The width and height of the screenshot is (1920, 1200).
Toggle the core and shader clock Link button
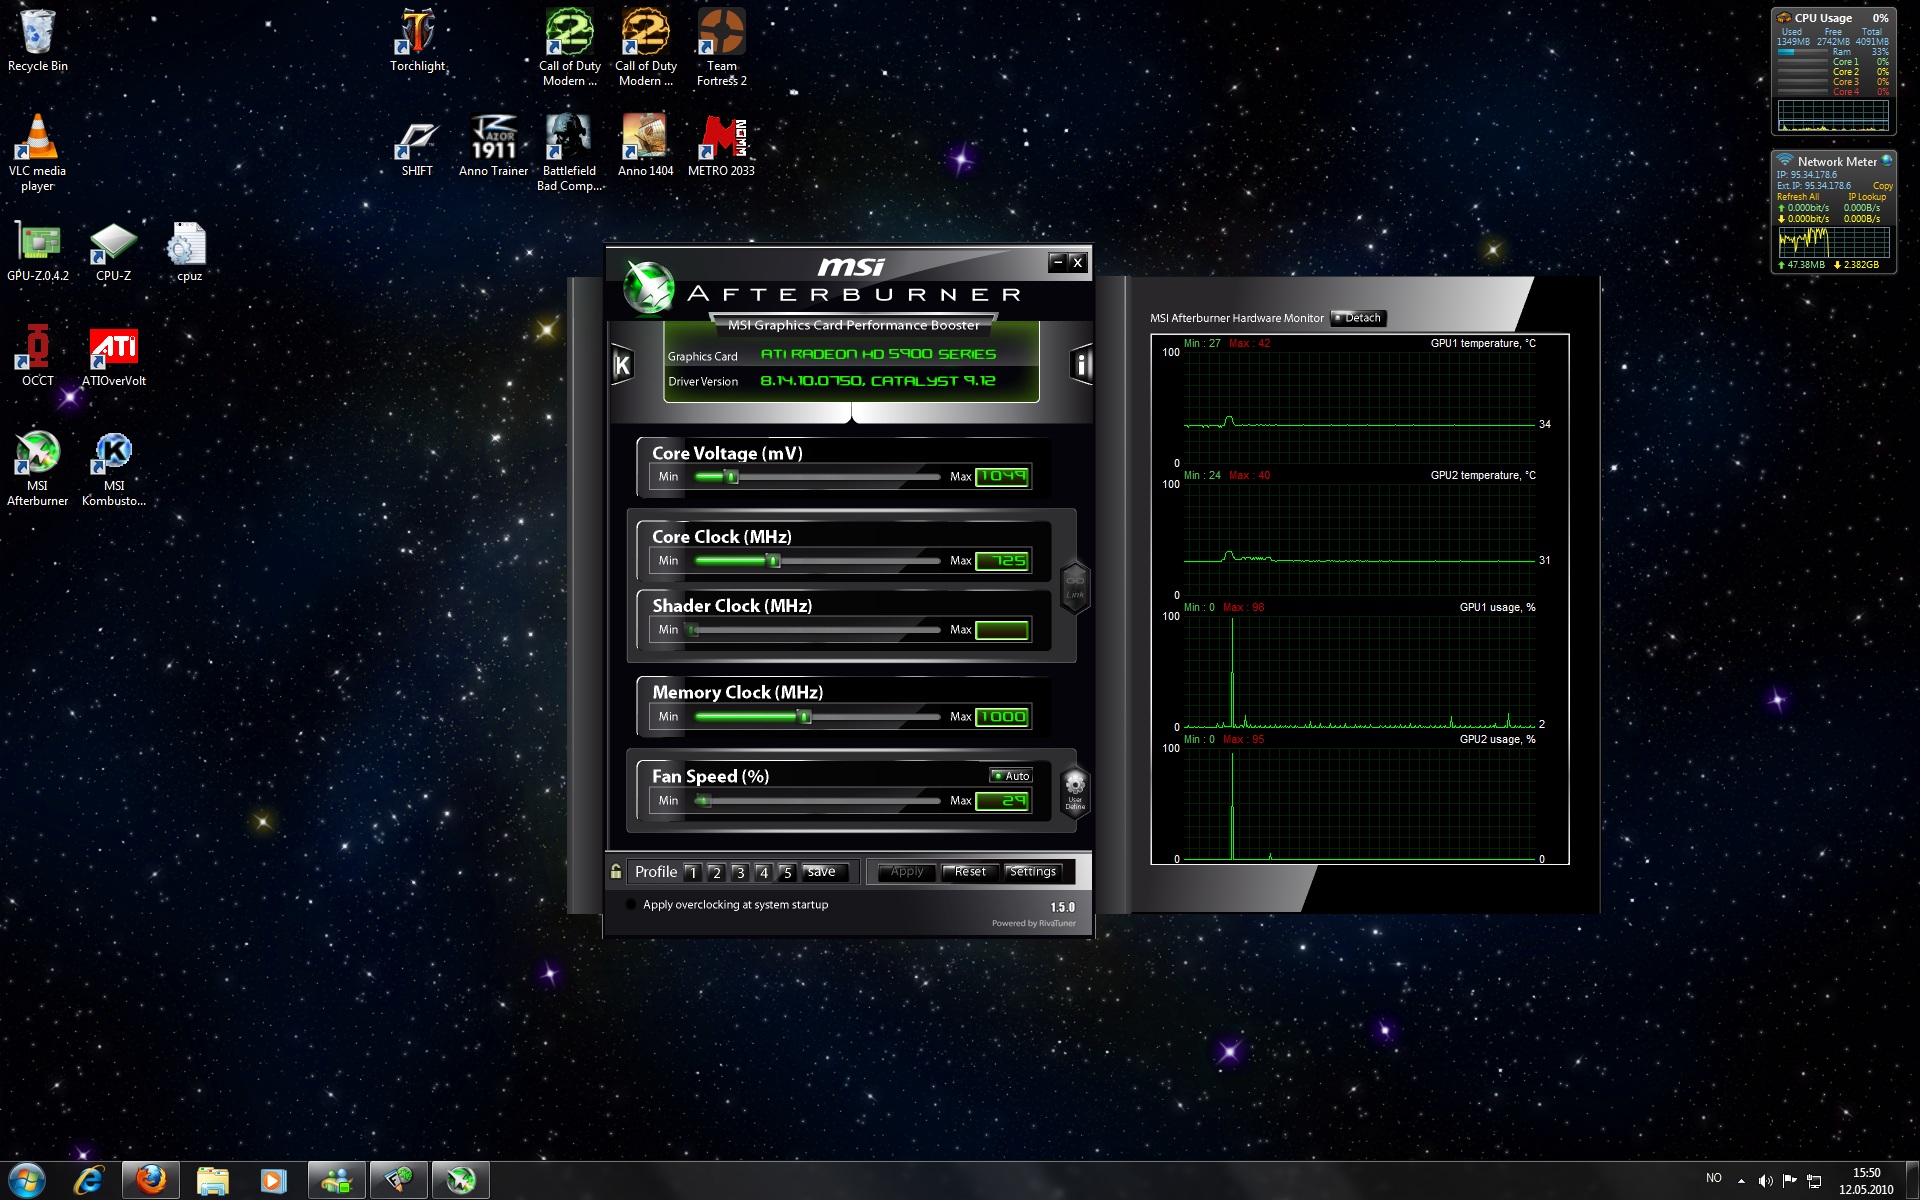click(1075, 586)
